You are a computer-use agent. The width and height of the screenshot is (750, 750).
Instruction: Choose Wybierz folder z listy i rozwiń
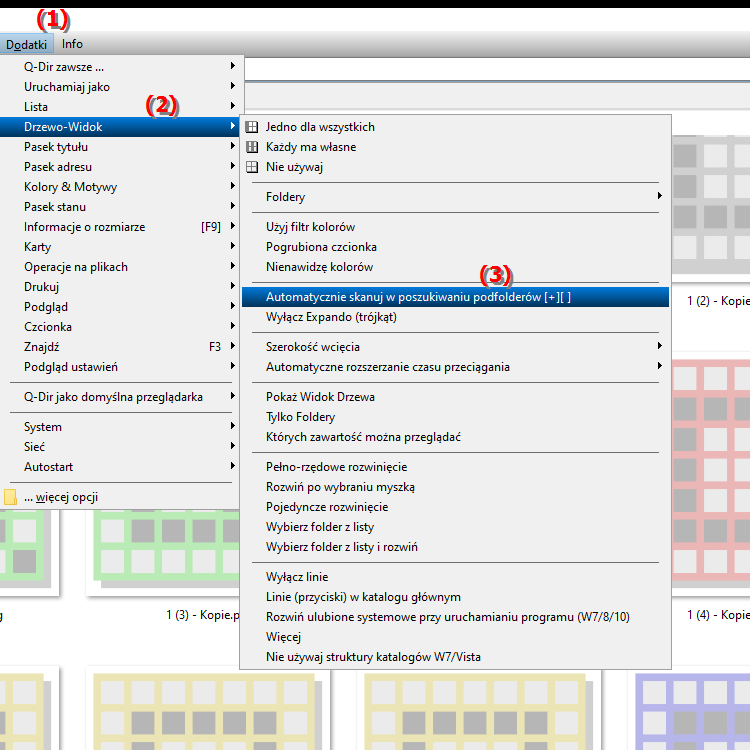[455, 547]
